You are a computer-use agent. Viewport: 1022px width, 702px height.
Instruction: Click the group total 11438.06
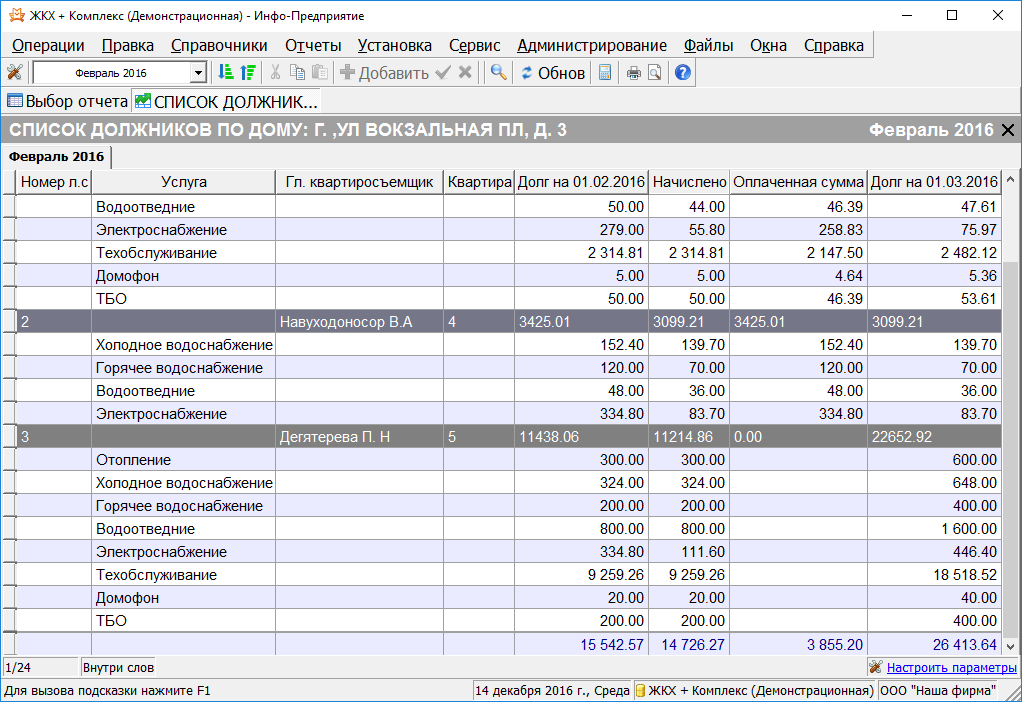(x=581, y=437)
